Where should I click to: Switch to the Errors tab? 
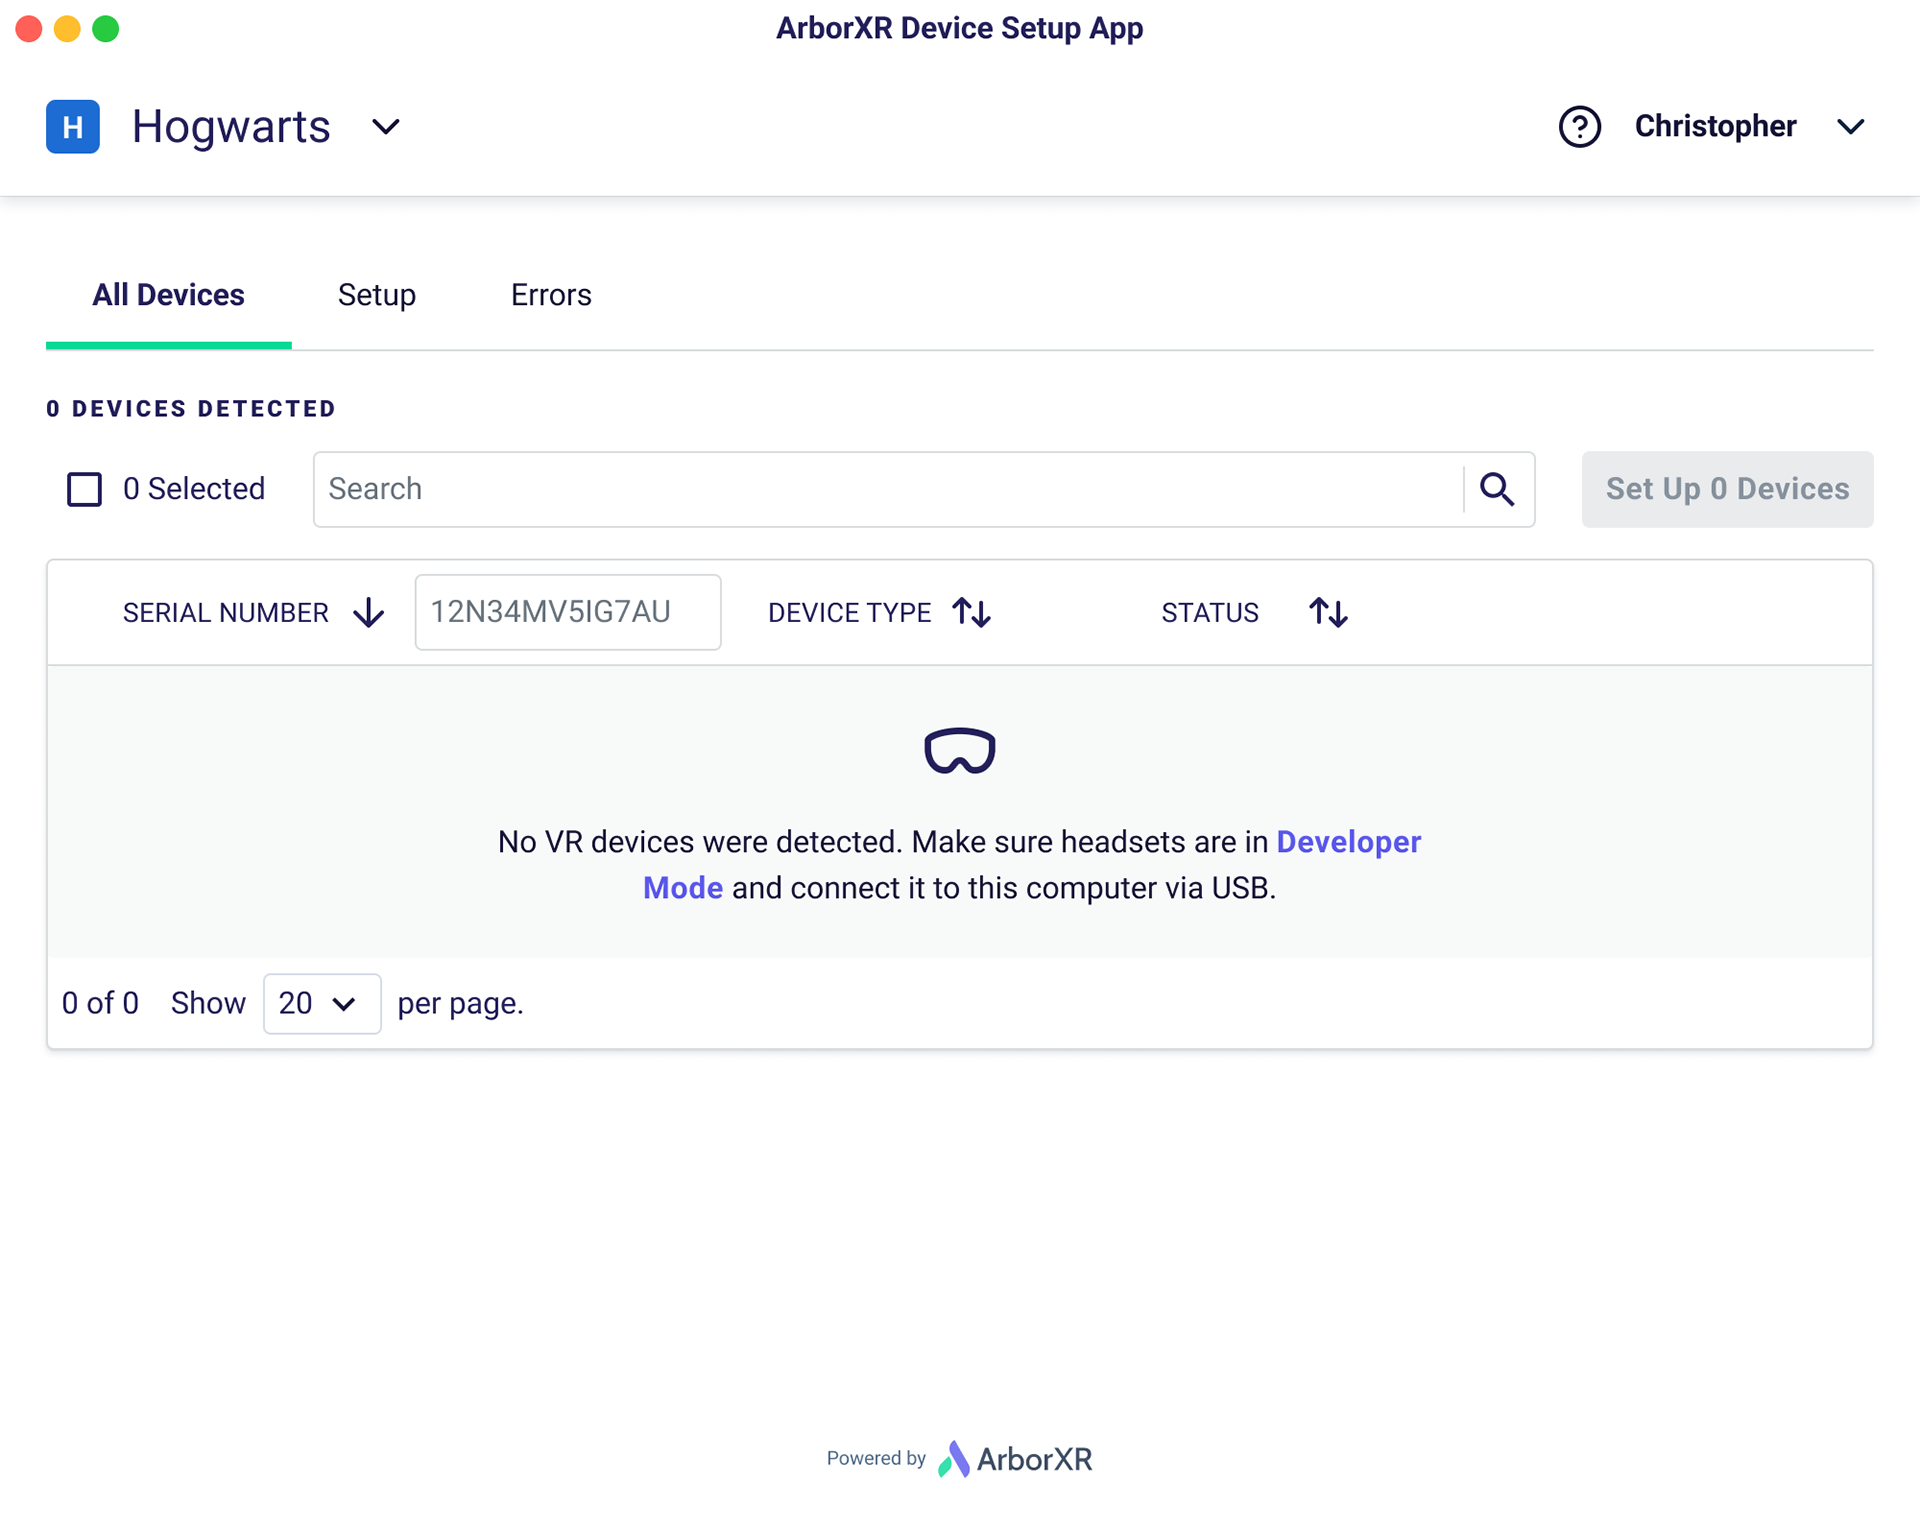coord(551,295)
